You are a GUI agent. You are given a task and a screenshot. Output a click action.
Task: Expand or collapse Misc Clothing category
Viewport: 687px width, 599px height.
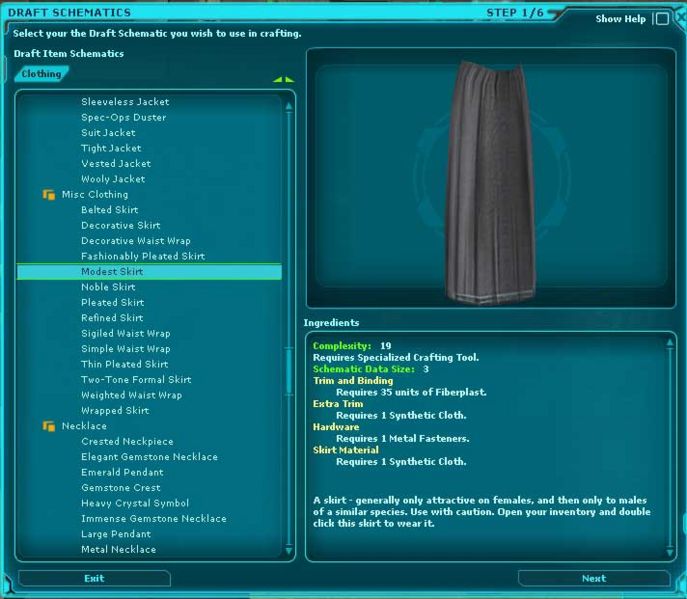(95, 195)
